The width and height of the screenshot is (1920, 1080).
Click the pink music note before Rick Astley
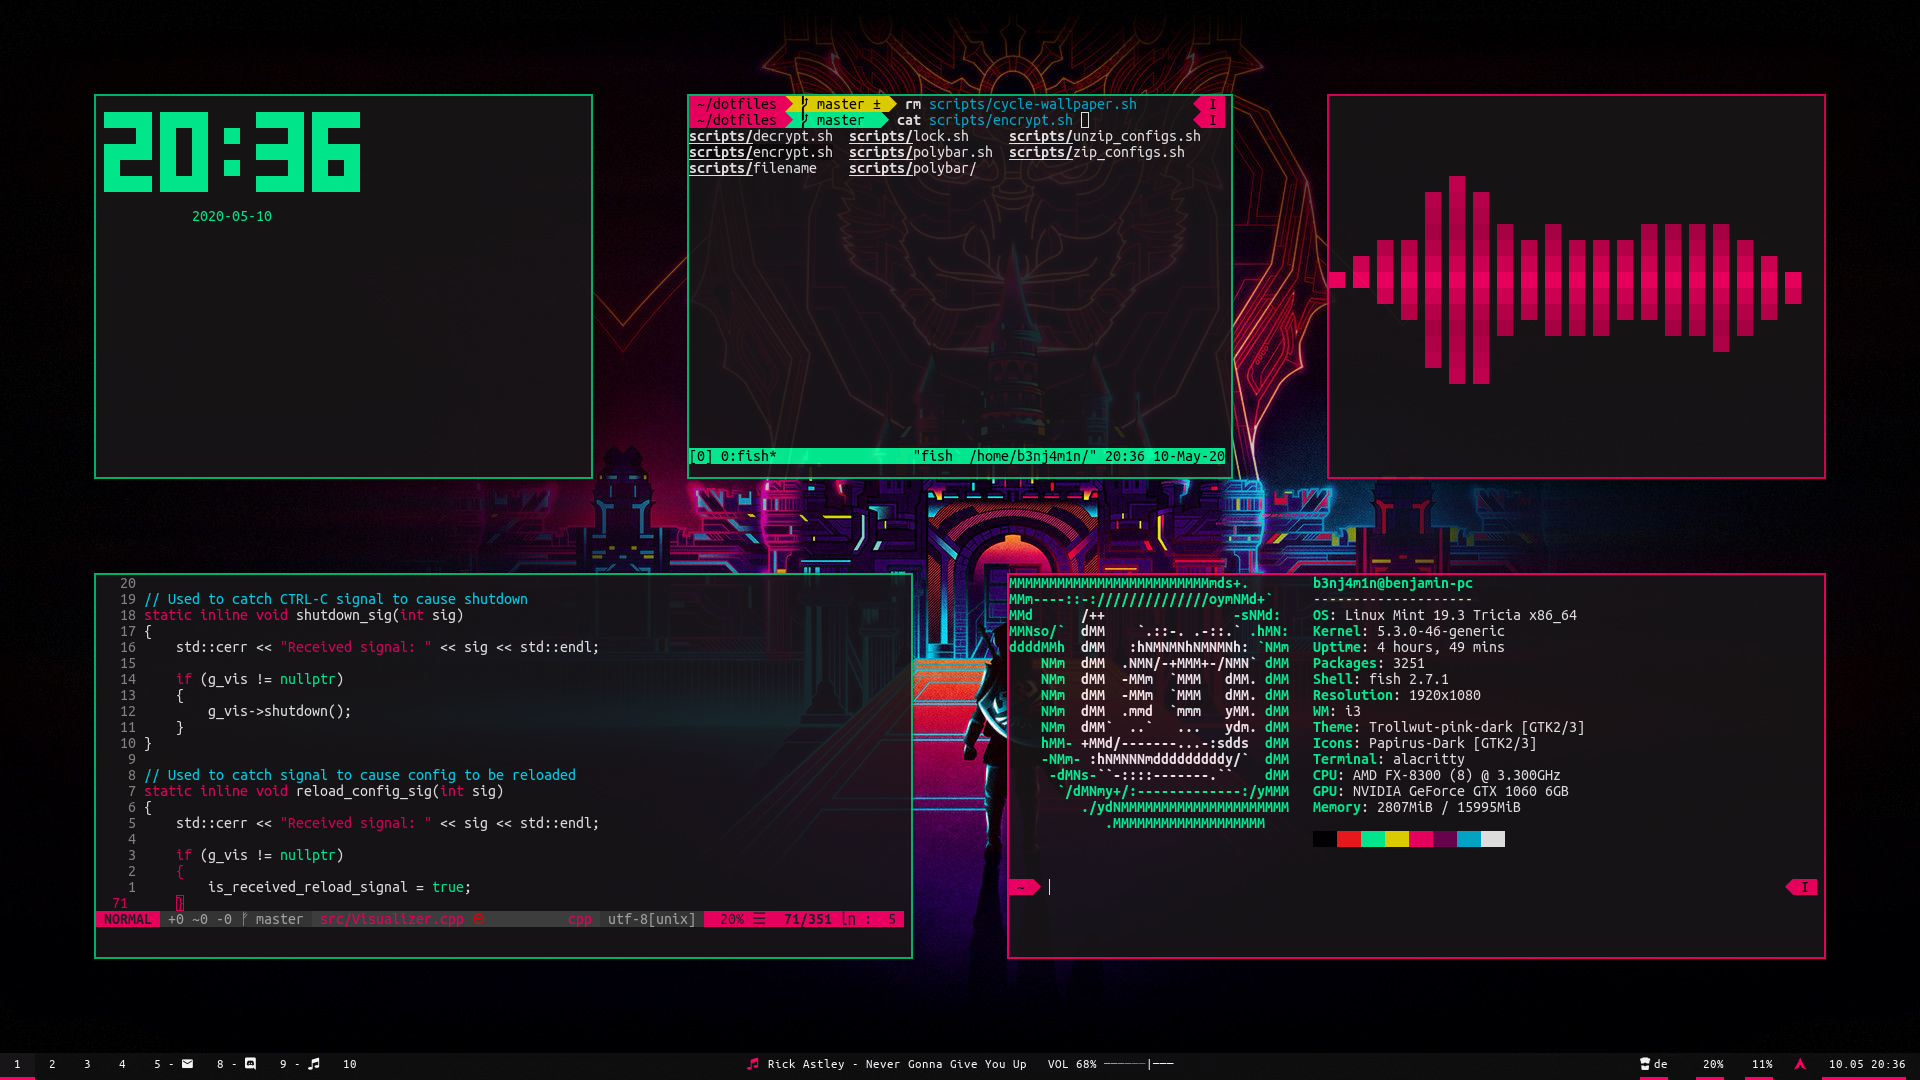coord(753,1064)
